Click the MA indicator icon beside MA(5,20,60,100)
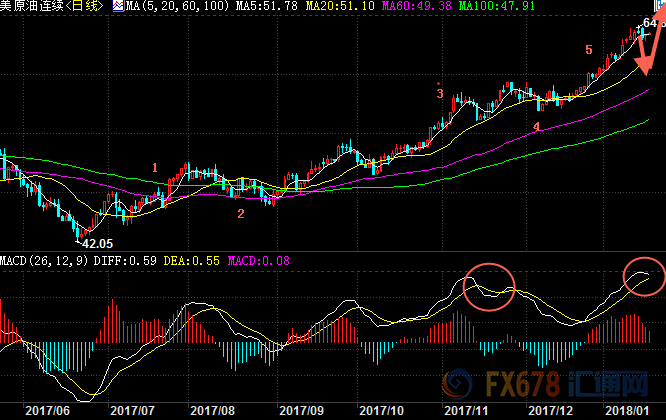The width and height of the screenshot is (666, 420). (x=118, y=7)
